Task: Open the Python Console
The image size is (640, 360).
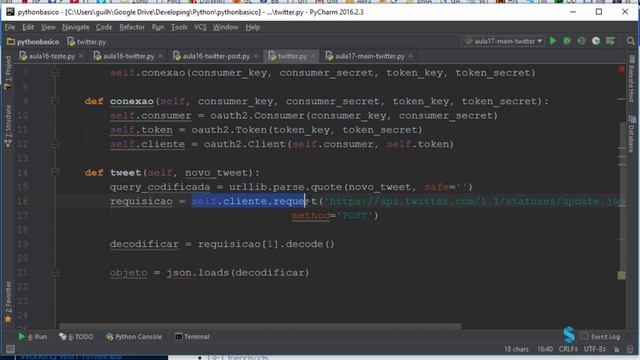Action: [x=134, y=337]
